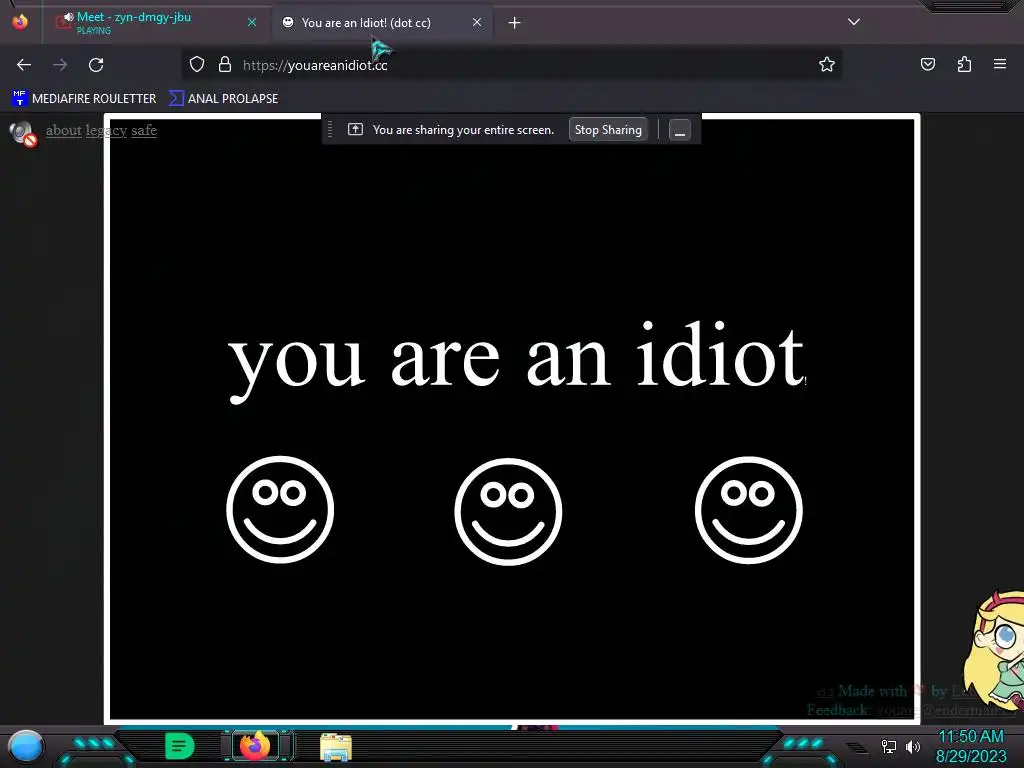Viewport: 1024px width, 768px height.
Task: Open the about link
Action: (x=63, y=130)
